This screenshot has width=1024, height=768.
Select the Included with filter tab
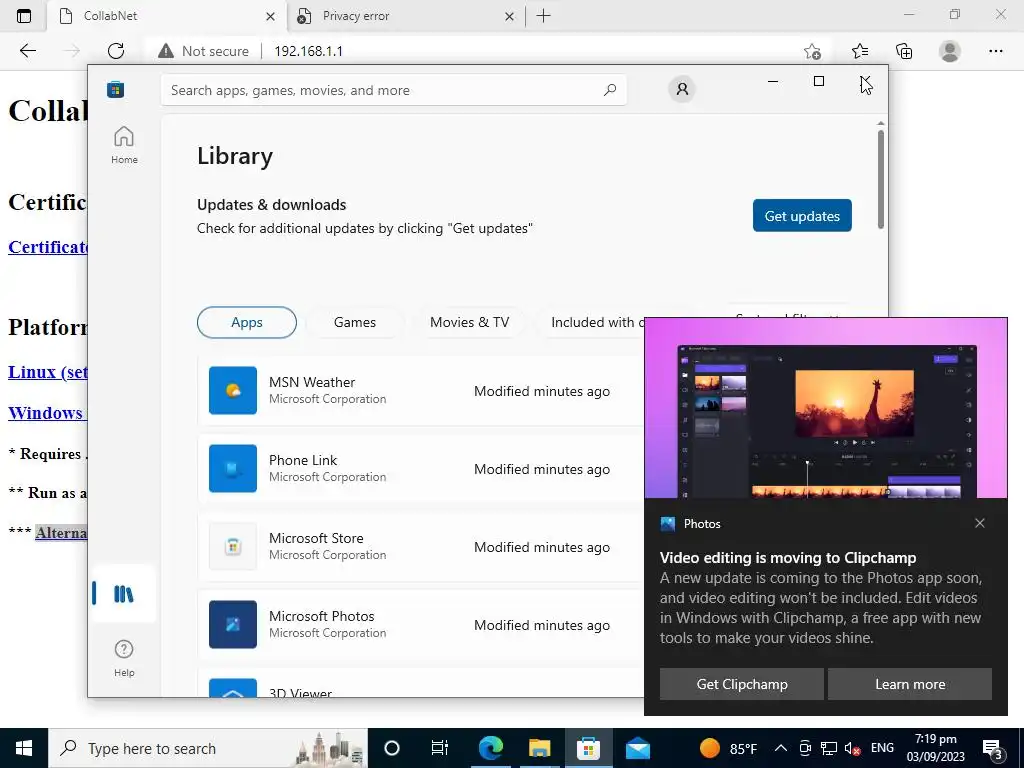tap(592, 322)
